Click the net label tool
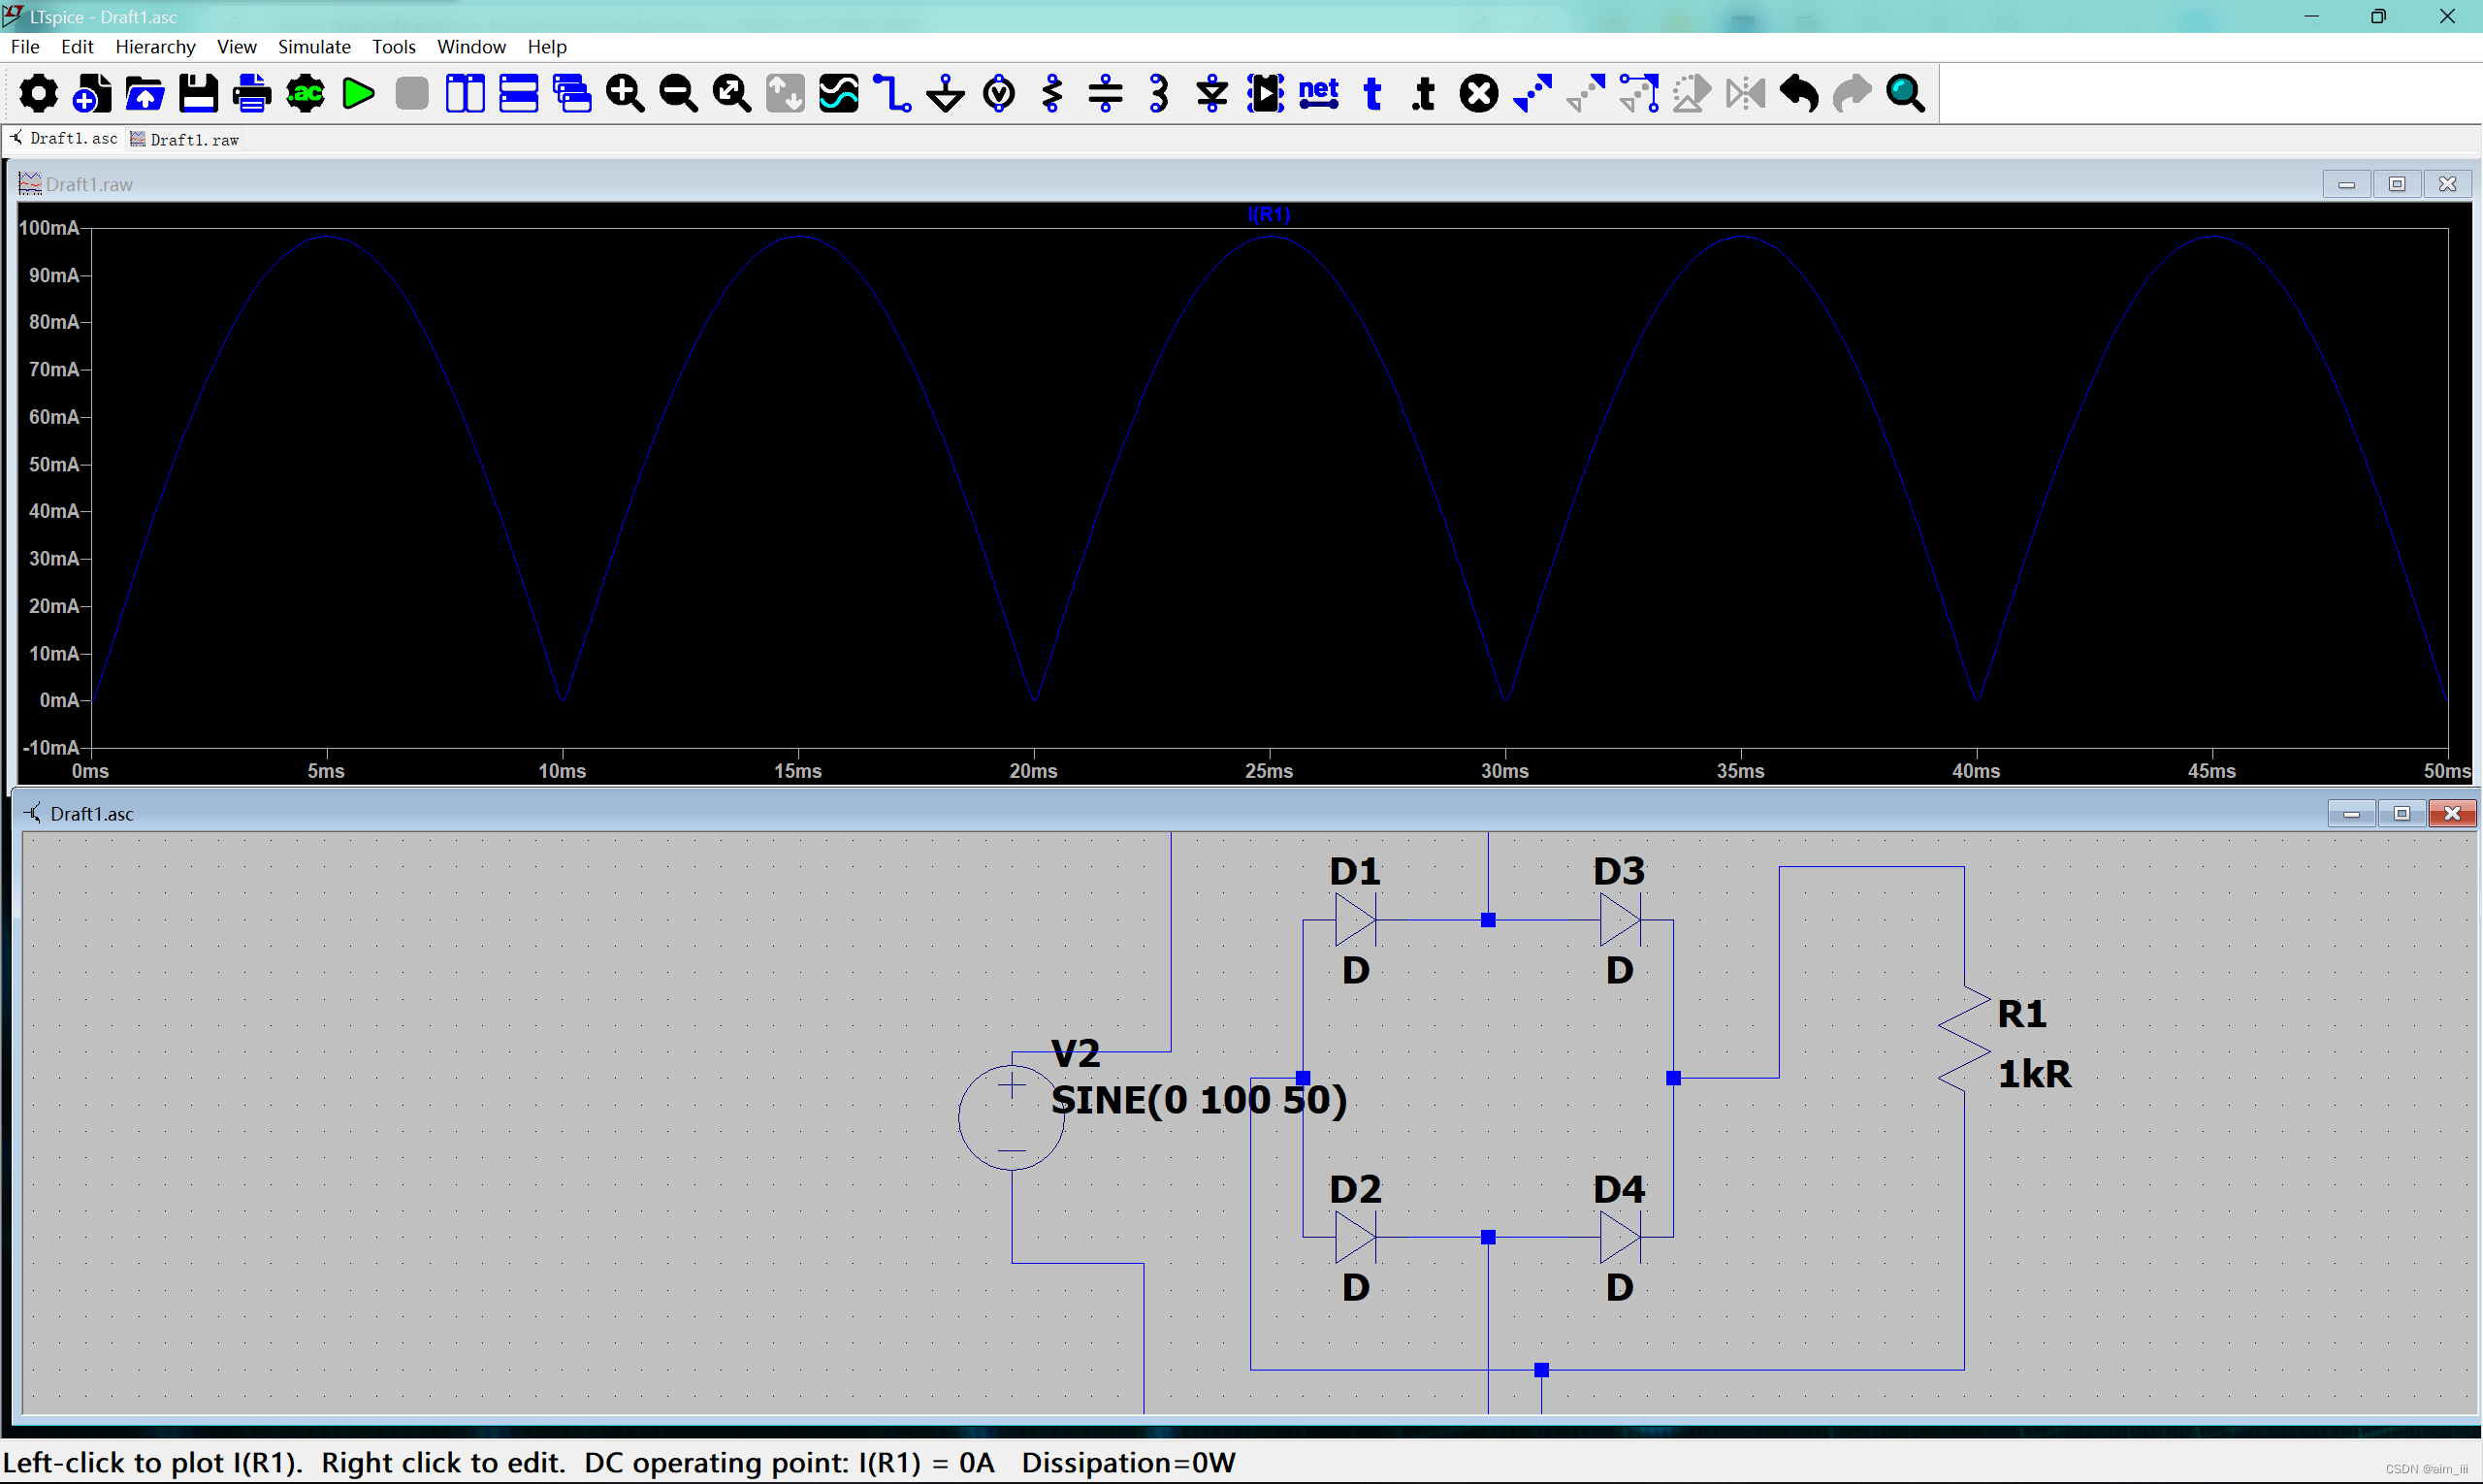Image resolution: width=2483 pixels, height=1484 pixels. click(1318, 94)
